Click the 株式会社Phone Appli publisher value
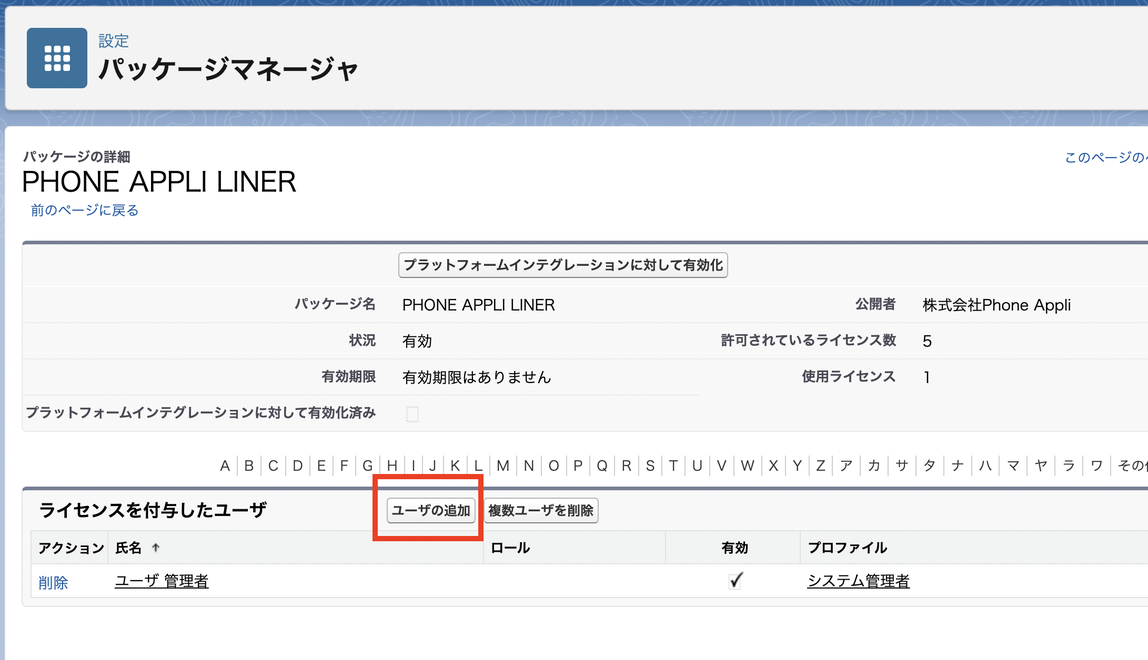 (996, 305)
